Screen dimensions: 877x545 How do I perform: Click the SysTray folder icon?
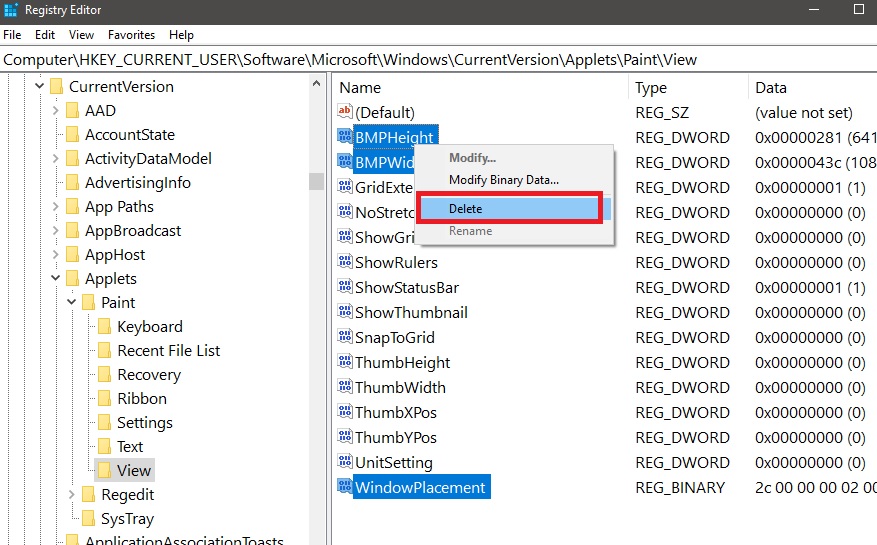(x=88, y=519)
